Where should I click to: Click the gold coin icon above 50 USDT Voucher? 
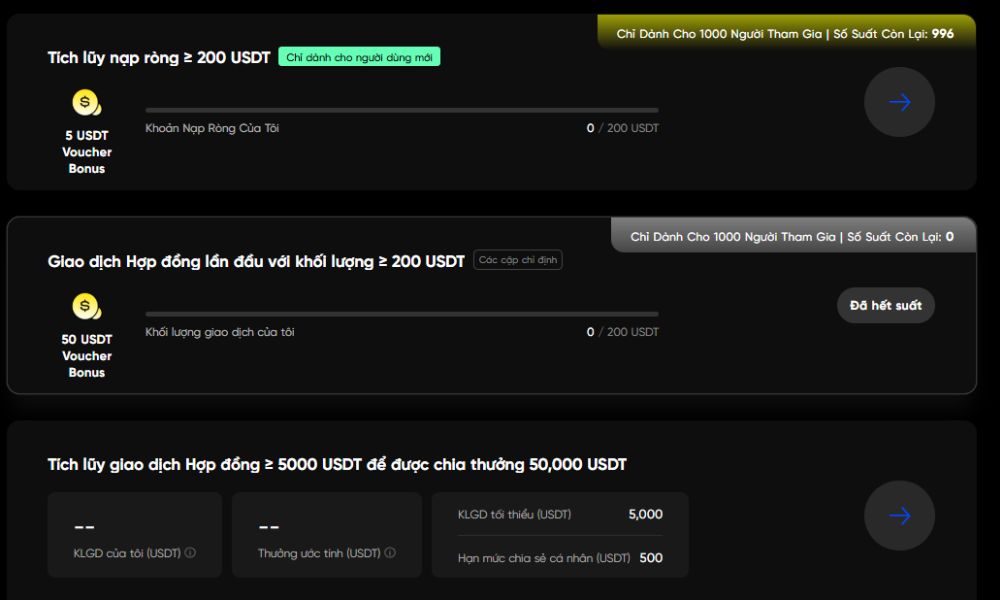point(87,306)
